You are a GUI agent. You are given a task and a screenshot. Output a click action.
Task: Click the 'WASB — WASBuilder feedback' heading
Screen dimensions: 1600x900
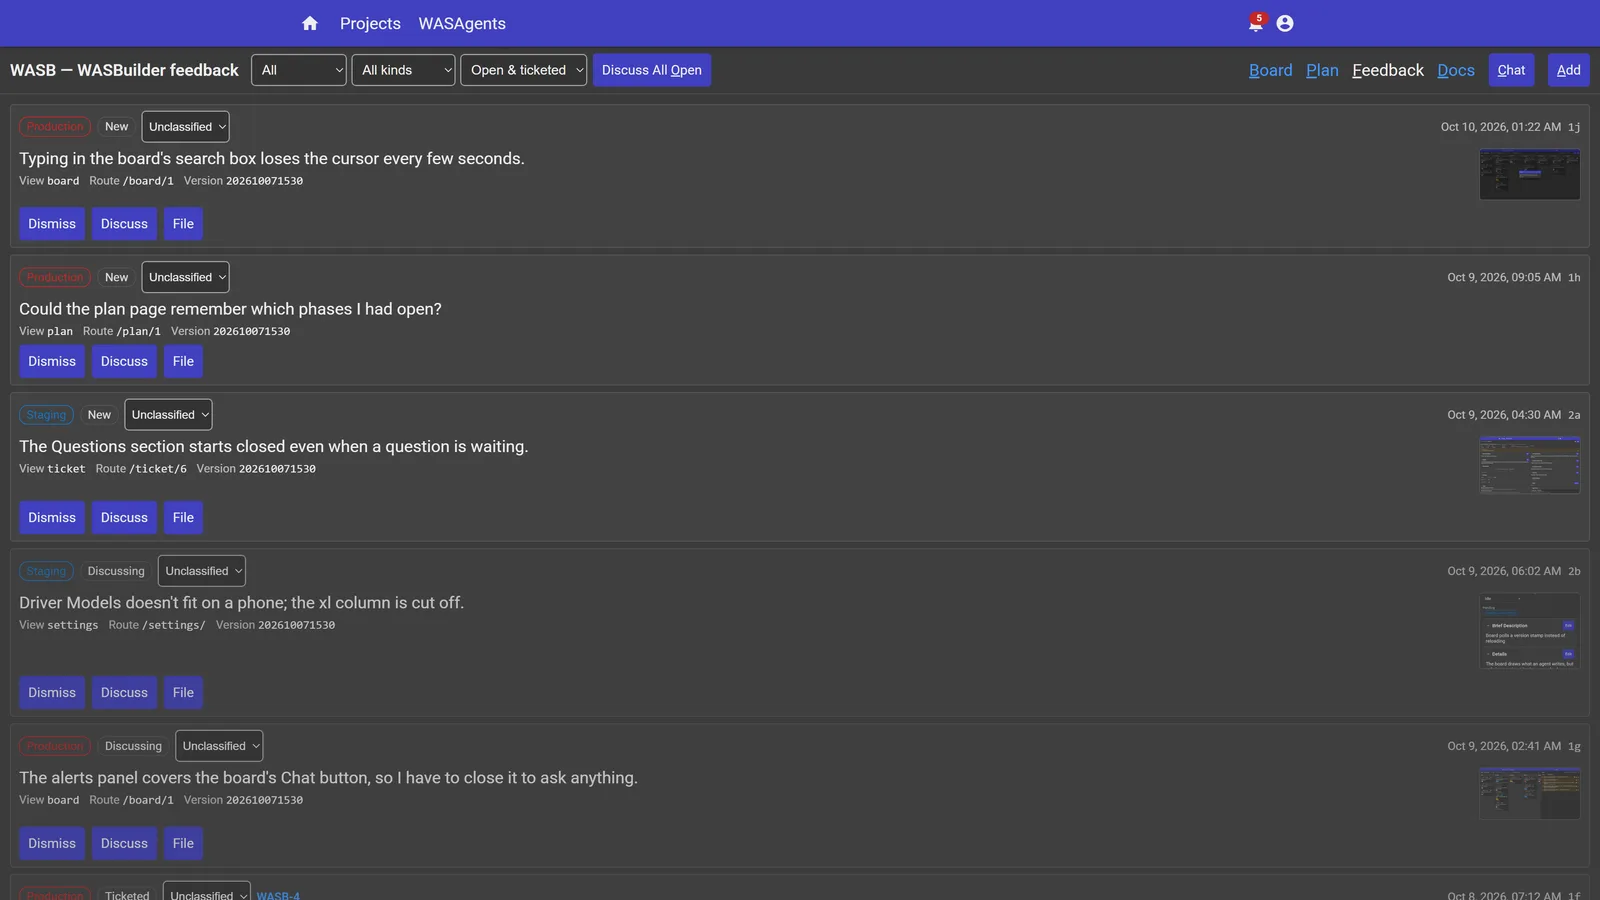(124, 70)
